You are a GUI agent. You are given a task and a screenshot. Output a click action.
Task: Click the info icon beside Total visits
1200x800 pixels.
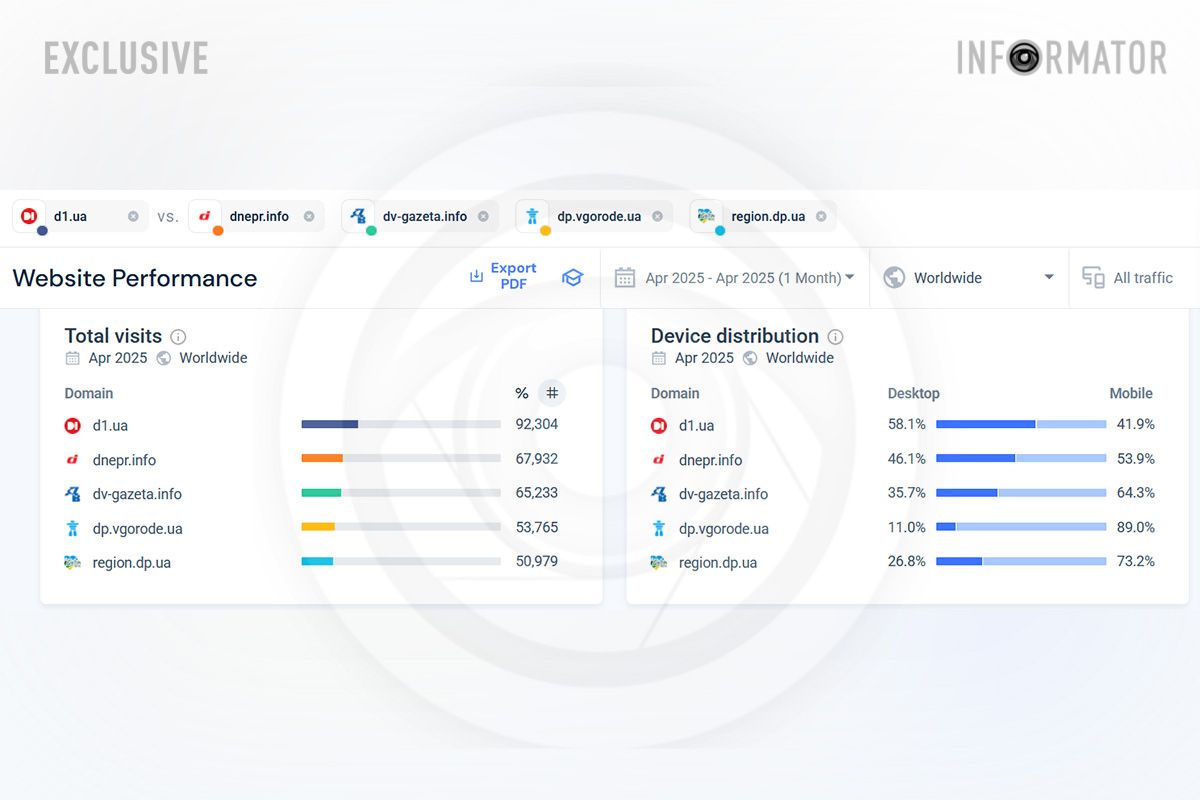[x=179, y=336]
